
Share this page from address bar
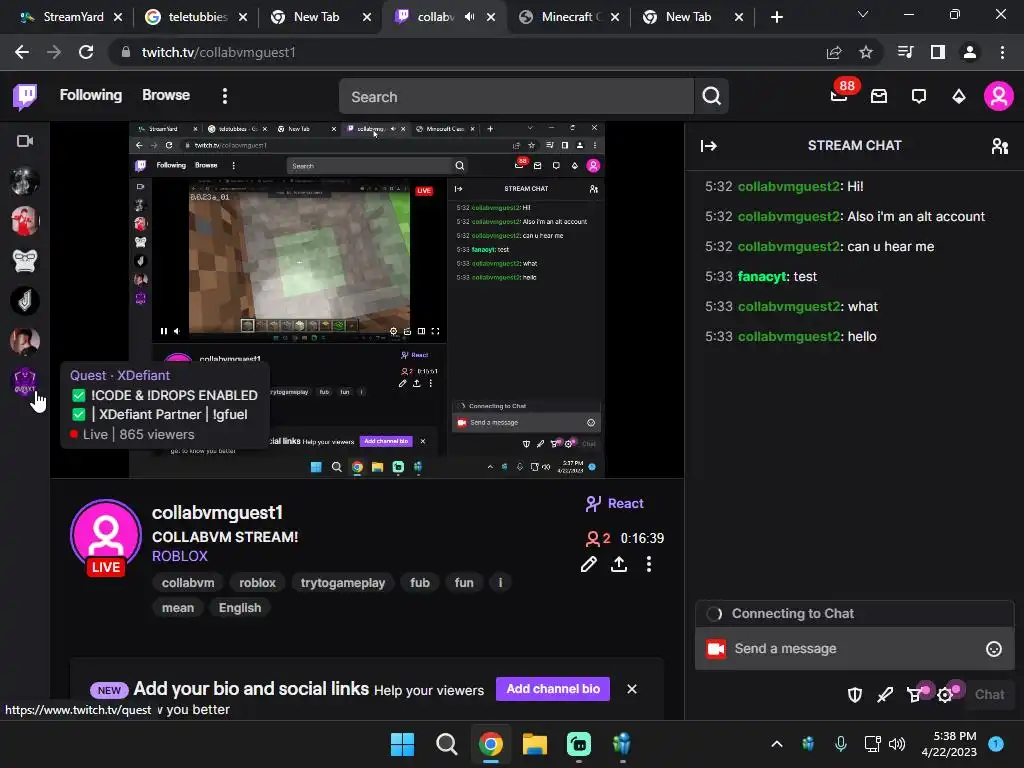pos(834,52)
